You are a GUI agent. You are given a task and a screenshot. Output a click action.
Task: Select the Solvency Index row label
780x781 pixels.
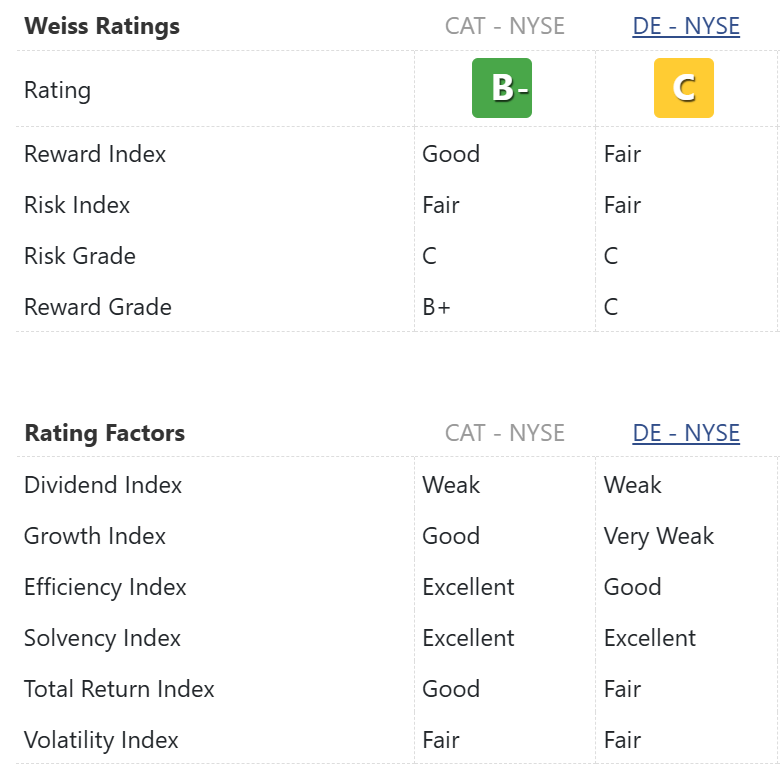click(x=102, y=638)
